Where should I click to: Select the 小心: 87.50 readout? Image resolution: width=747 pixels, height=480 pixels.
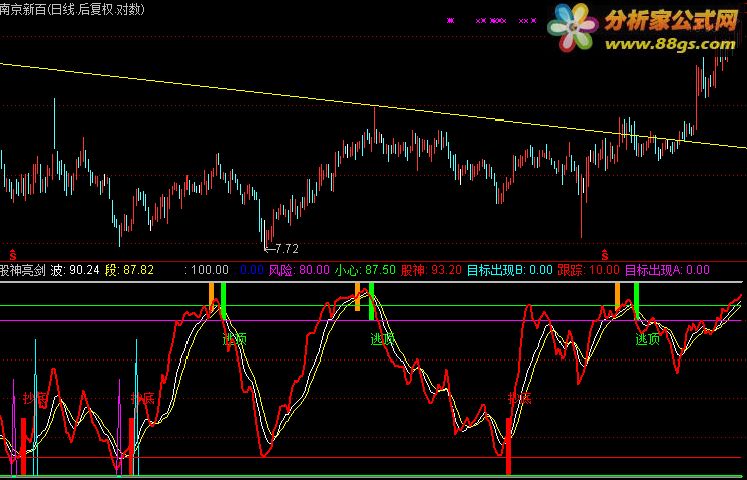[x=365, y=270]
